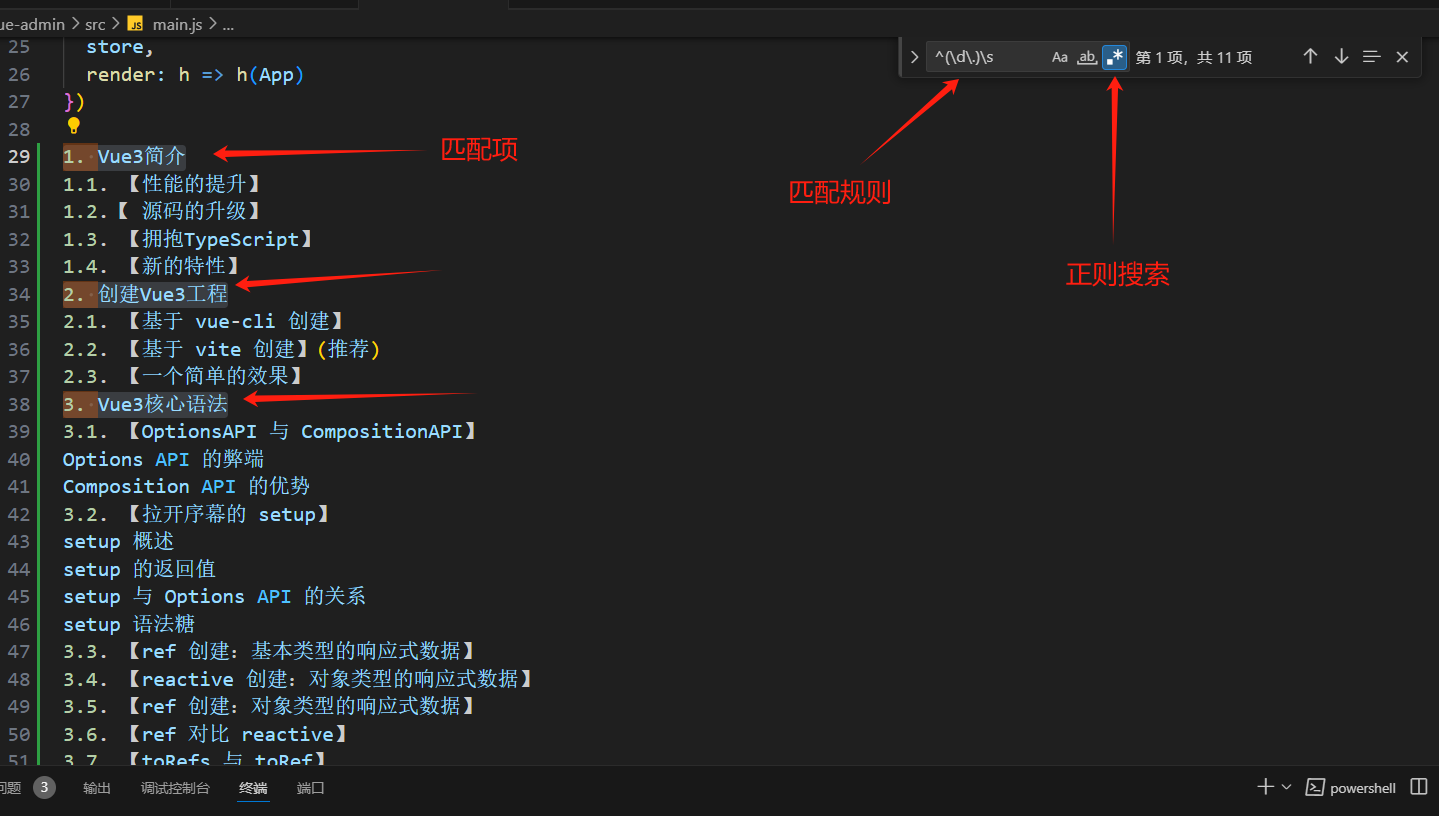Click line number 29 in the gutter
This screenshot has width=1439, height=816.
[19, 156]
